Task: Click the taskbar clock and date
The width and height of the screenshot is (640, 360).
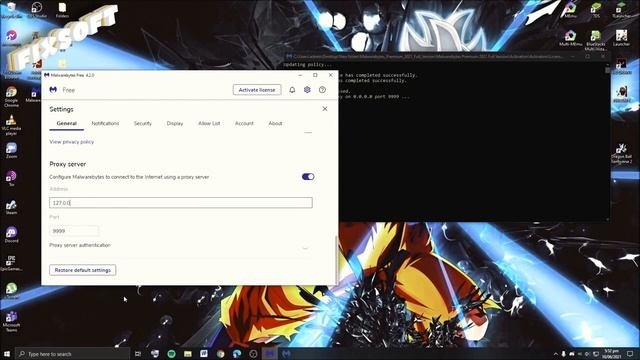Action: coord(611,354)
